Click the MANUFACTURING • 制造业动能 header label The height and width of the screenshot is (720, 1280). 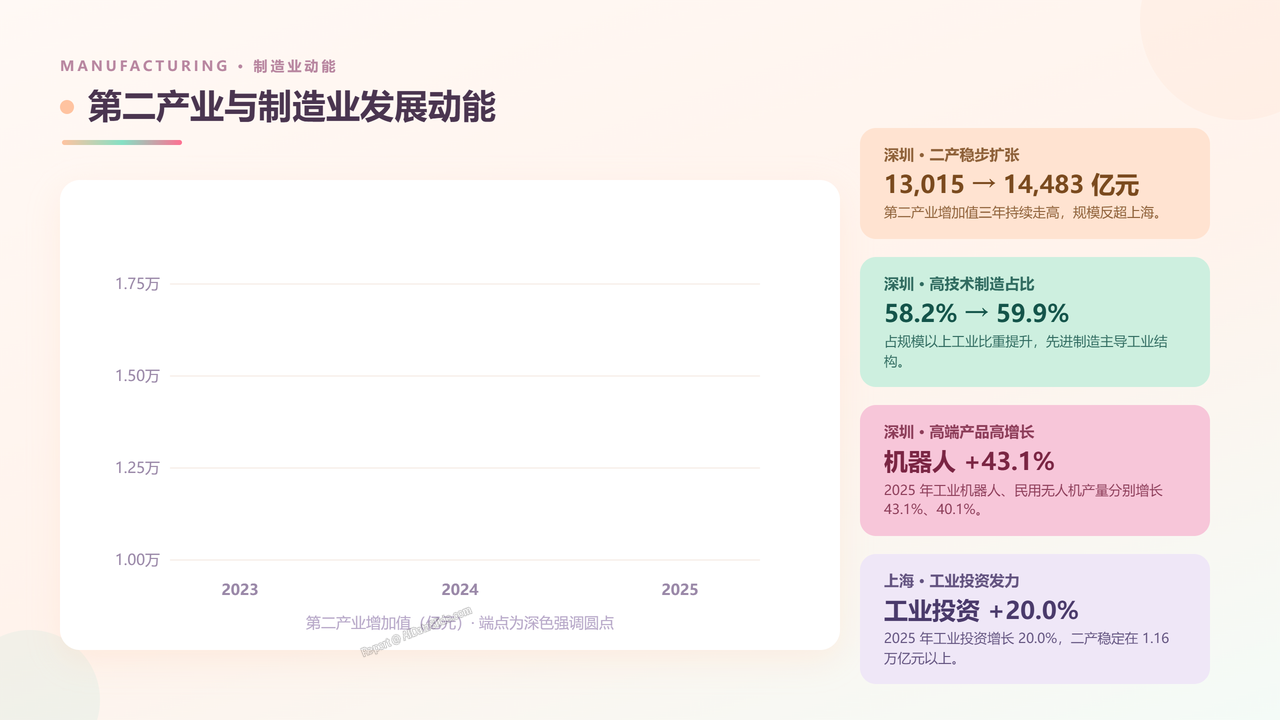[198, 66]
